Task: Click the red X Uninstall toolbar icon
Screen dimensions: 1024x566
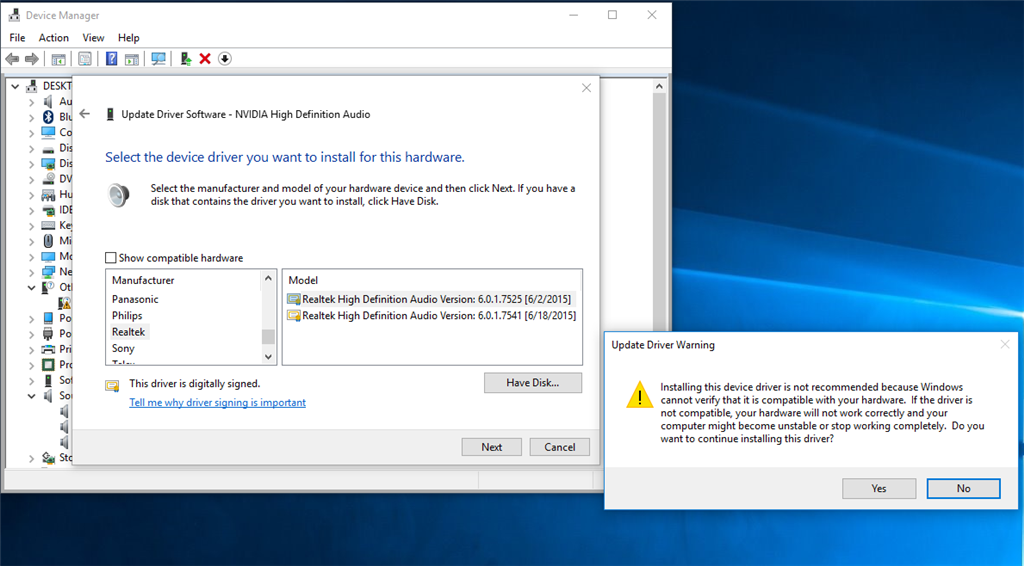Action: [205, 59]
